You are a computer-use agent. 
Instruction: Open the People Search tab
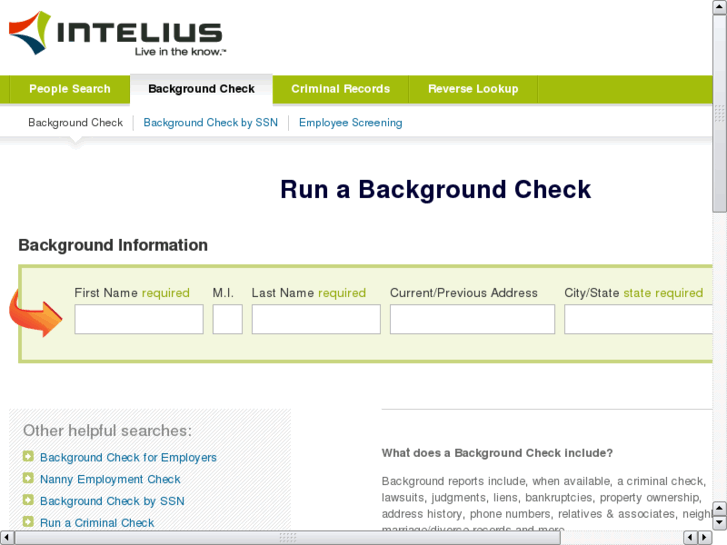pyautogui.click(x=70, y=89)
